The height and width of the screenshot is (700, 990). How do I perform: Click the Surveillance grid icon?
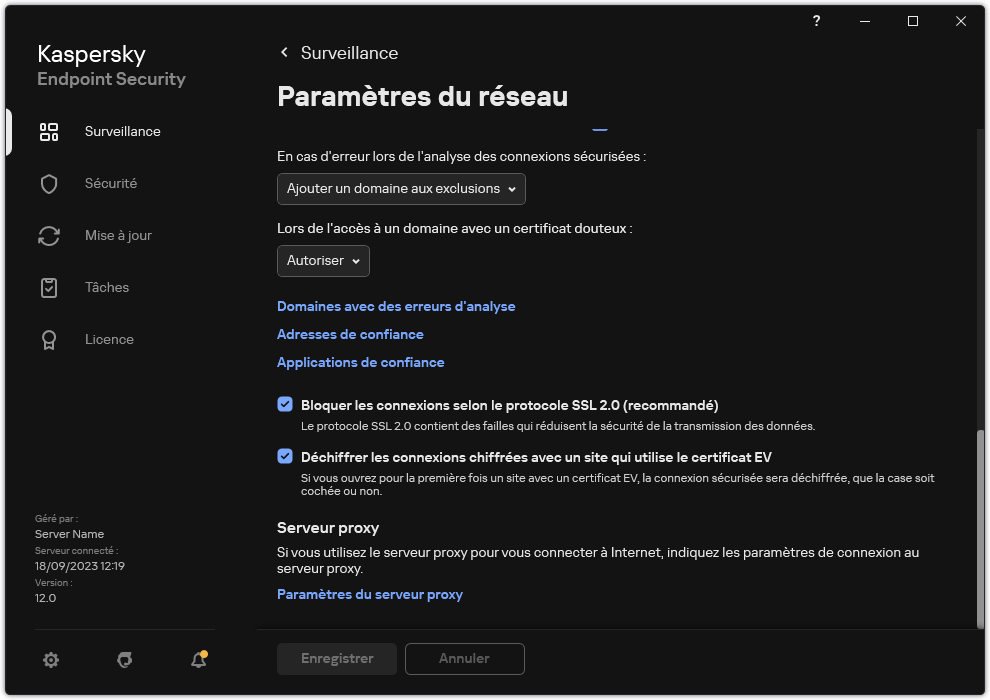click(48, 131)
